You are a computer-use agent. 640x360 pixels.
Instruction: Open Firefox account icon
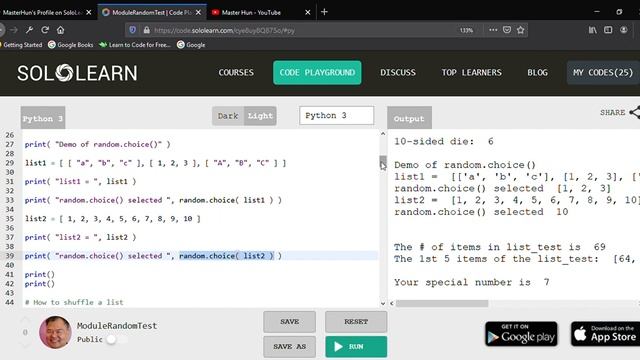[624, 30]
